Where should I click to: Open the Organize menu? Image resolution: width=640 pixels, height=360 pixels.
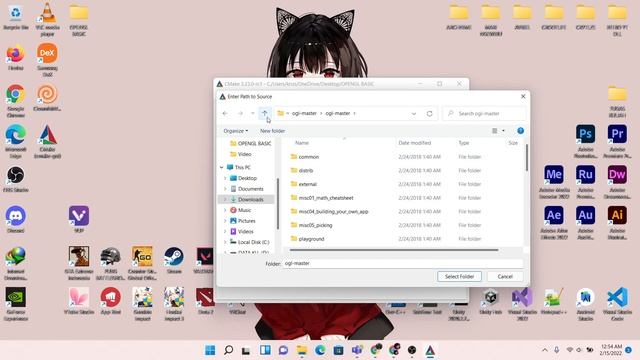point(236,131)
